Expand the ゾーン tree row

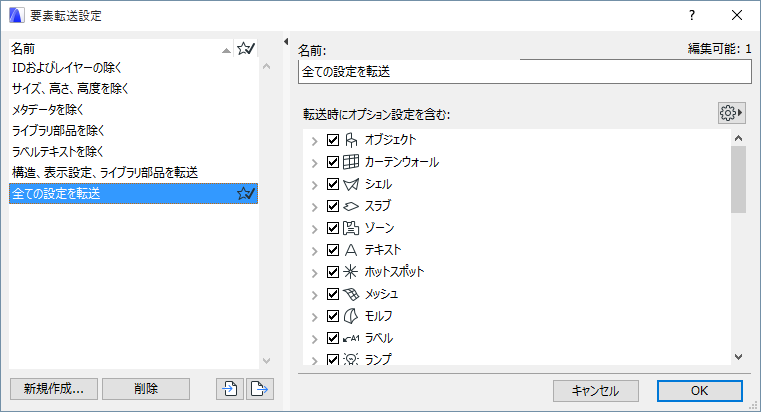tap(314, 229)
